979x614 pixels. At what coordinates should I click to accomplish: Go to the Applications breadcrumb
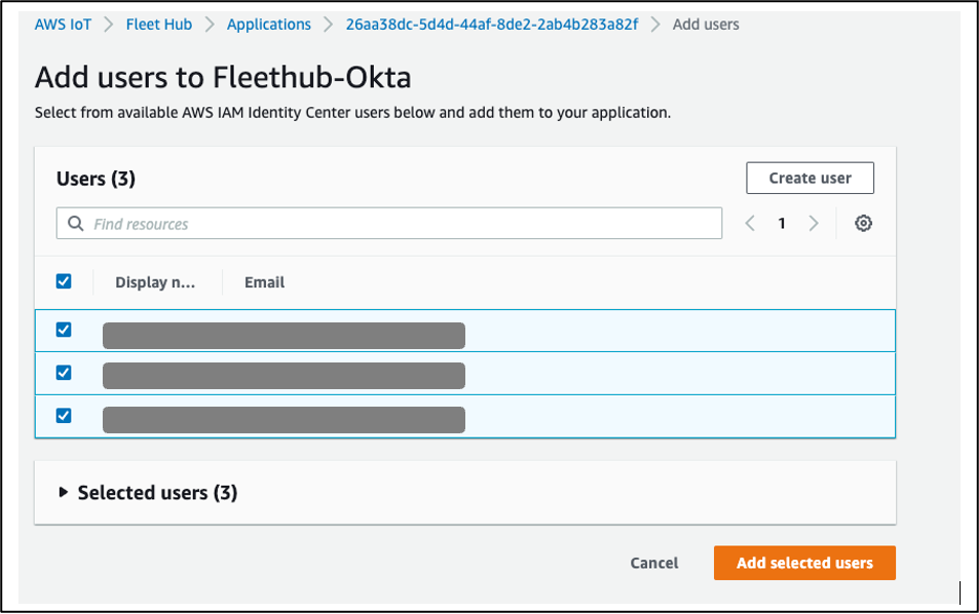268,23
